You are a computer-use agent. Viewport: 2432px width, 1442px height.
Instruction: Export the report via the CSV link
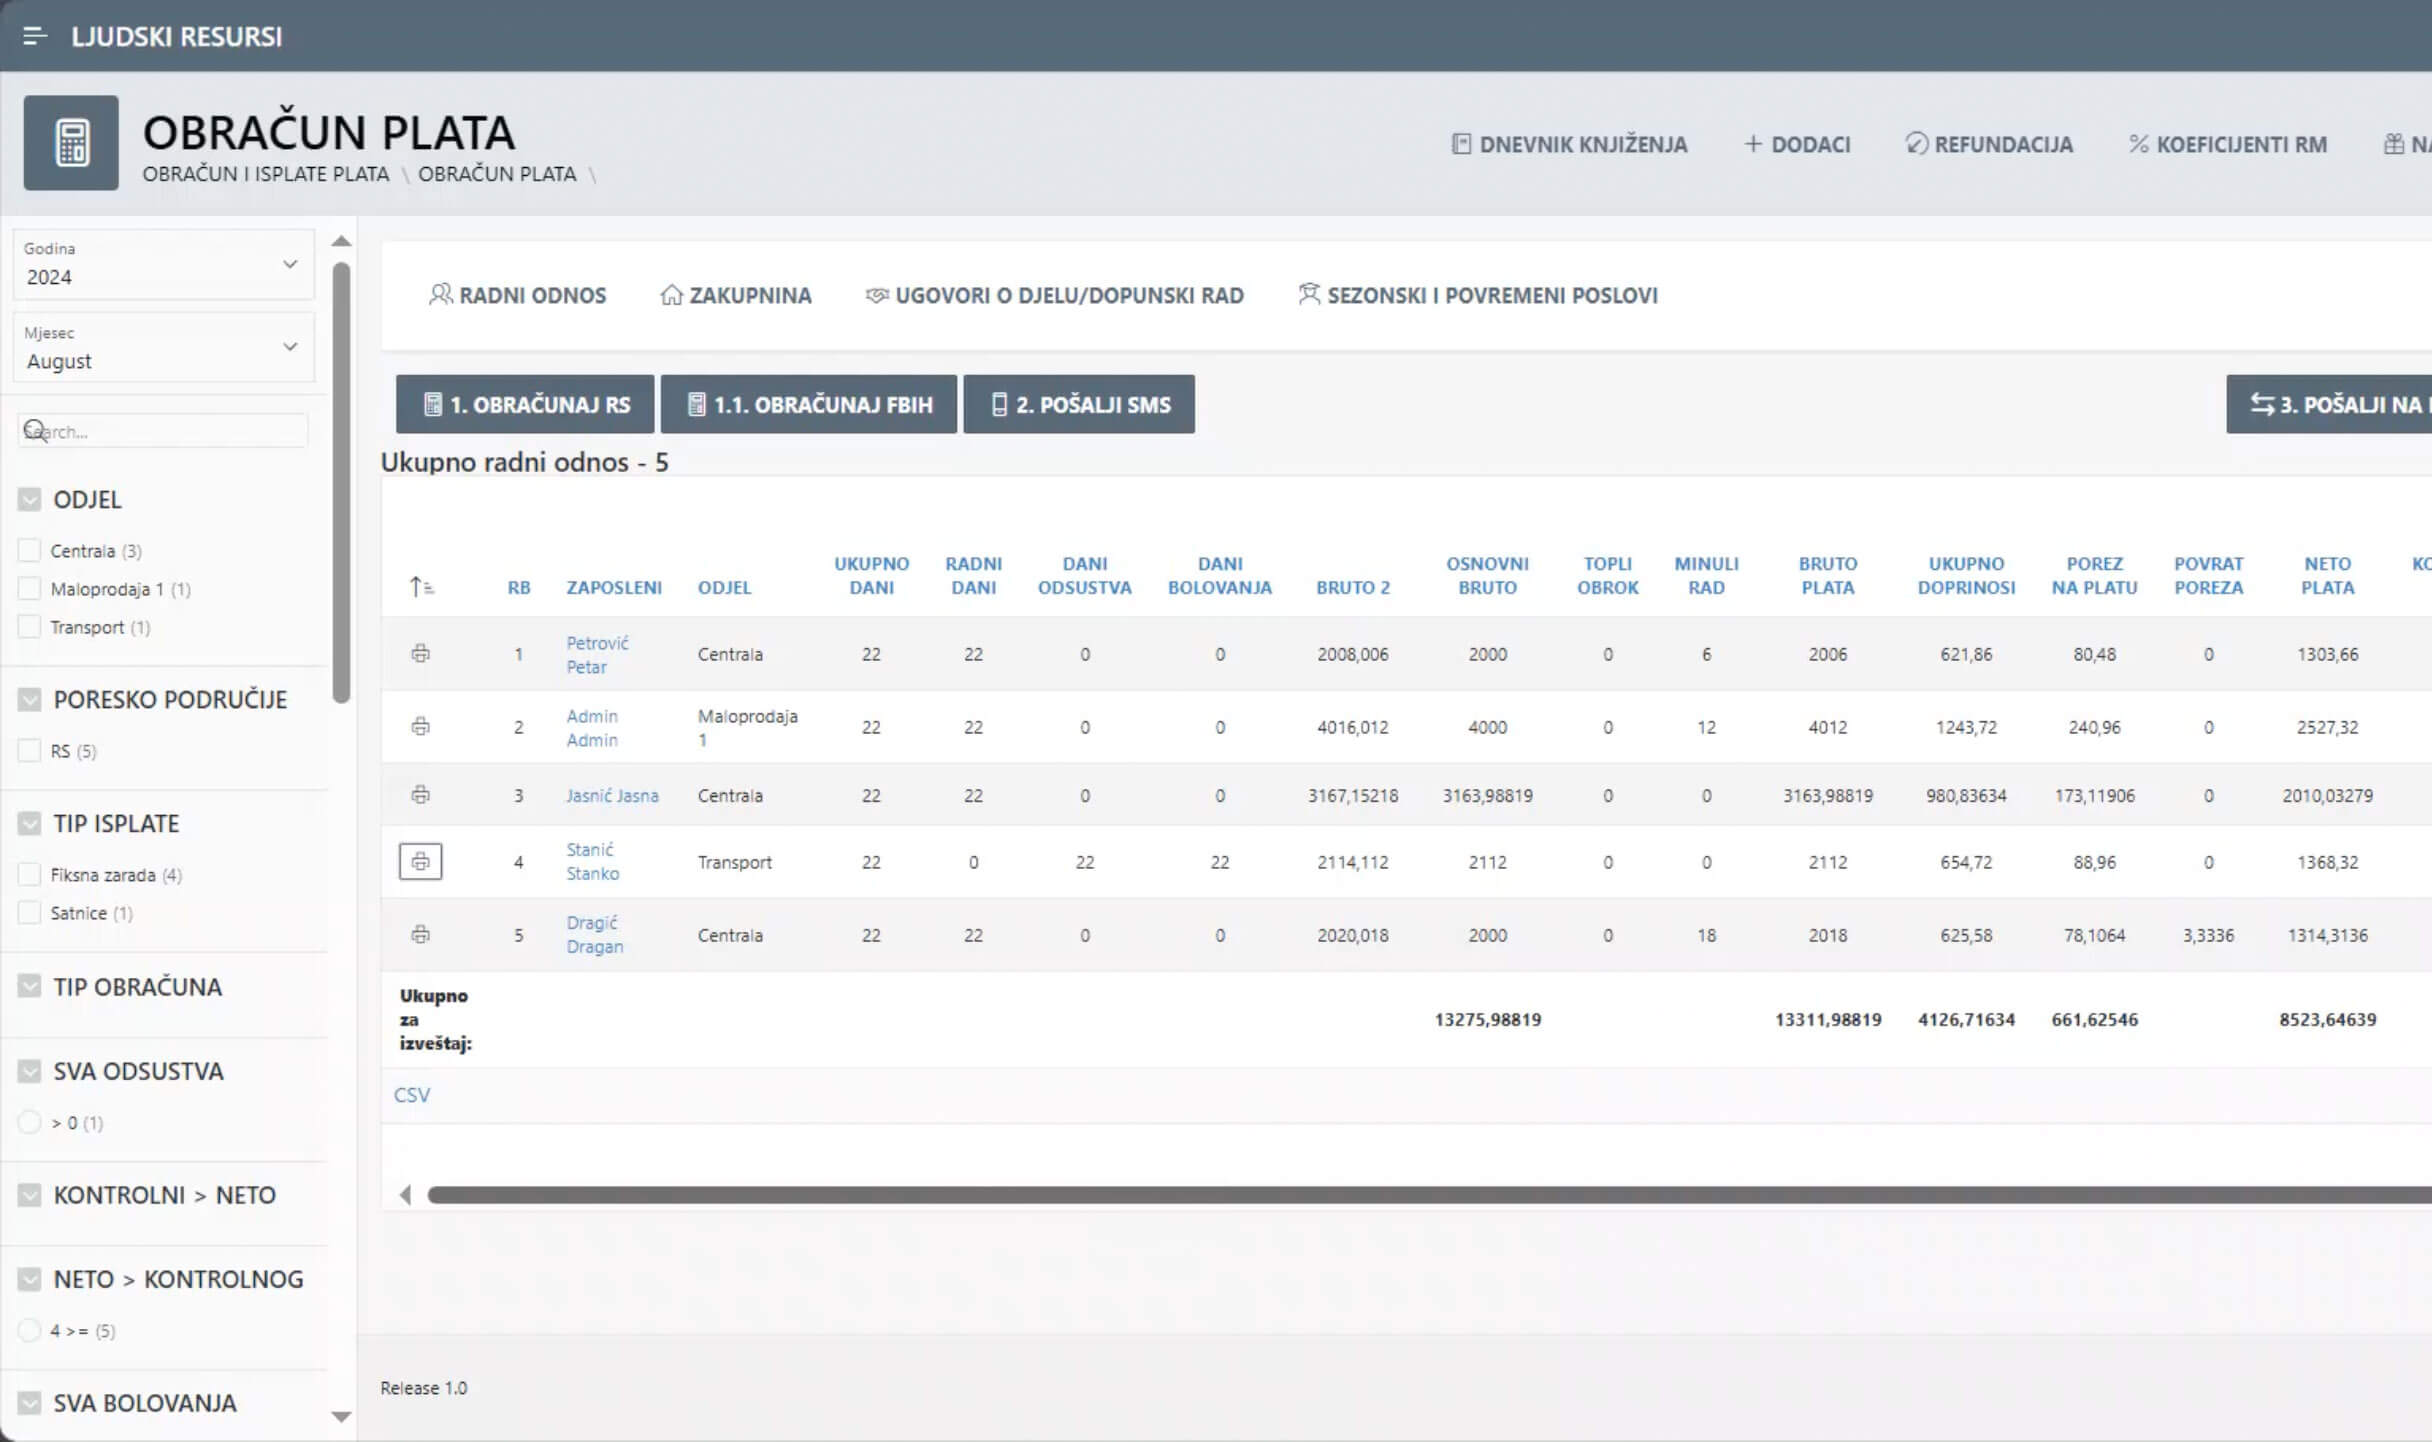[x=411, y=1094]
